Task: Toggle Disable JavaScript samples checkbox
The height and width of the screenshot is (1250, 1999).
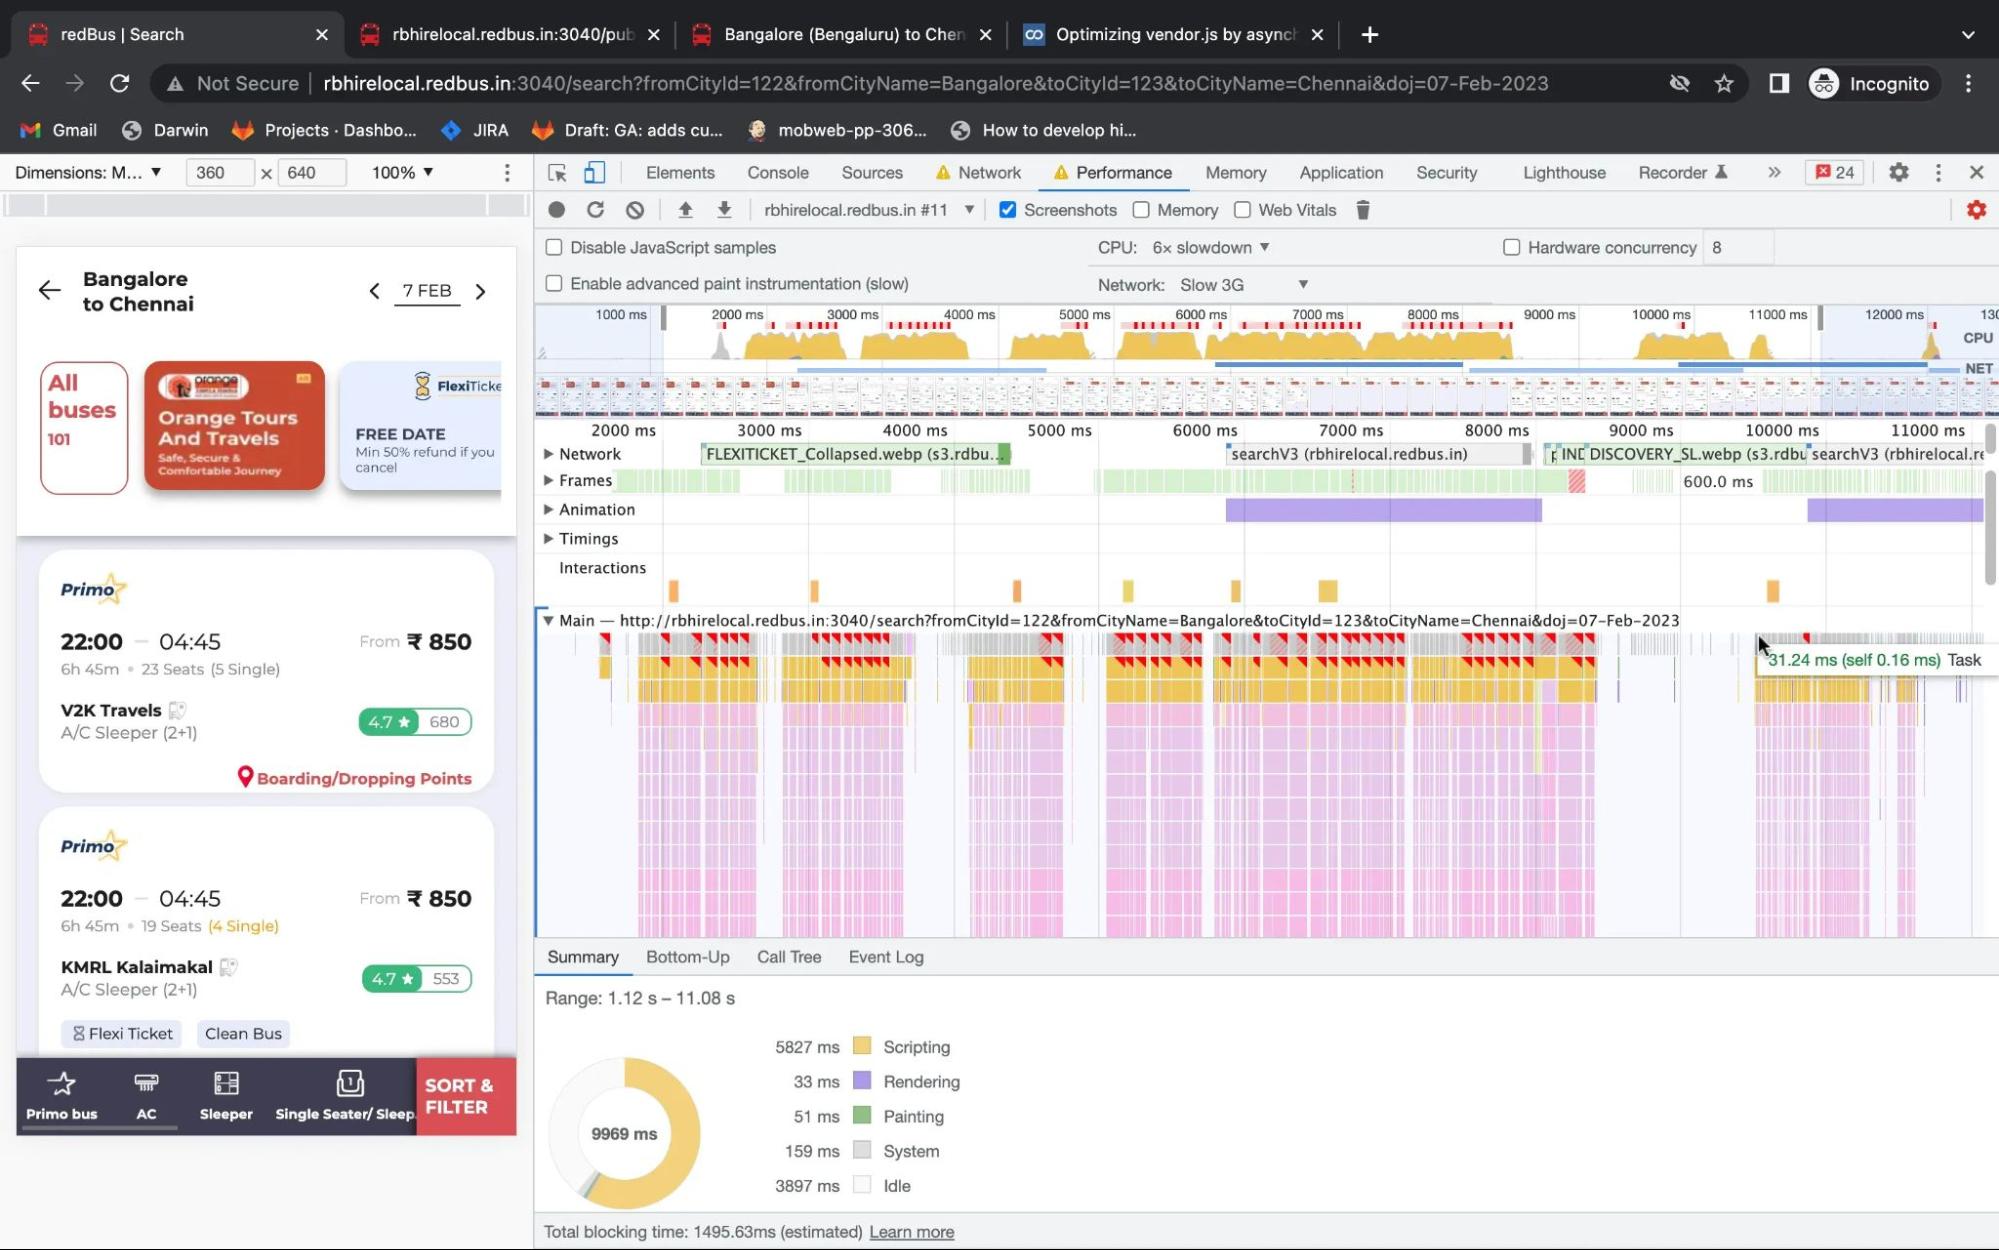Action: (x=553, y=246)
